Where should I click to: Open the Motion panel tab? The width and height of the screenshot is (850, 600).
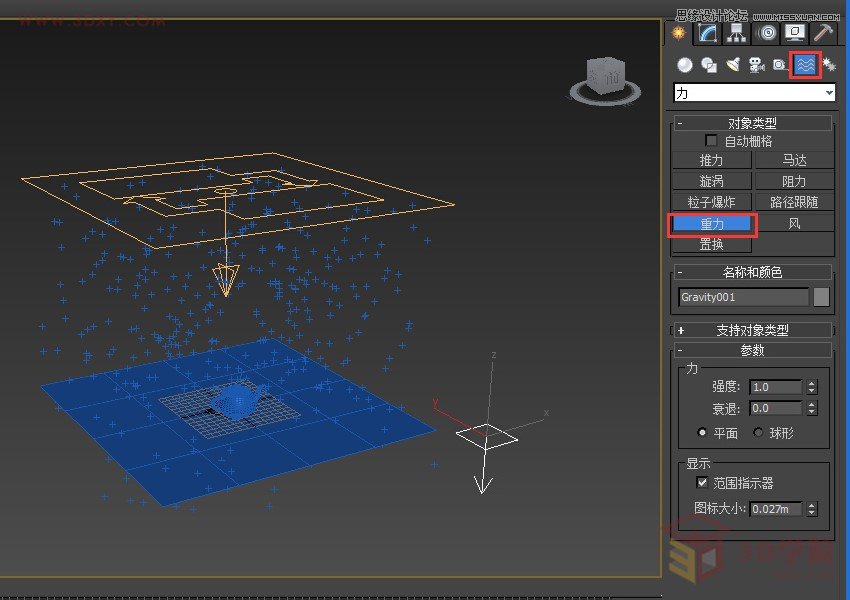766,32
